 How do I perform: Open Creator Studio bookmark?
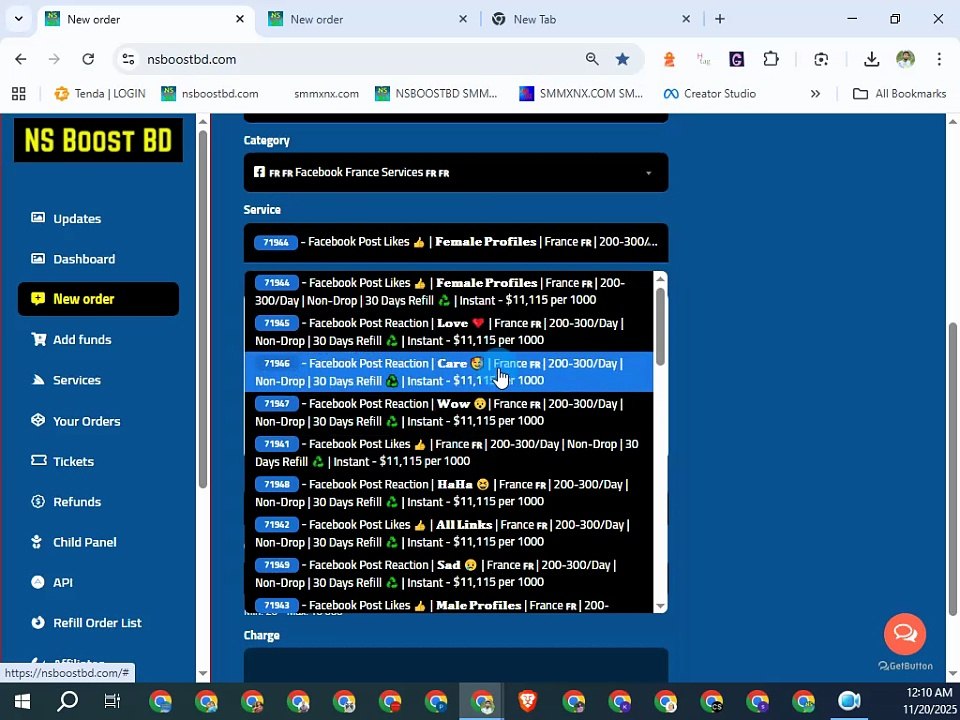click(710, 94)
